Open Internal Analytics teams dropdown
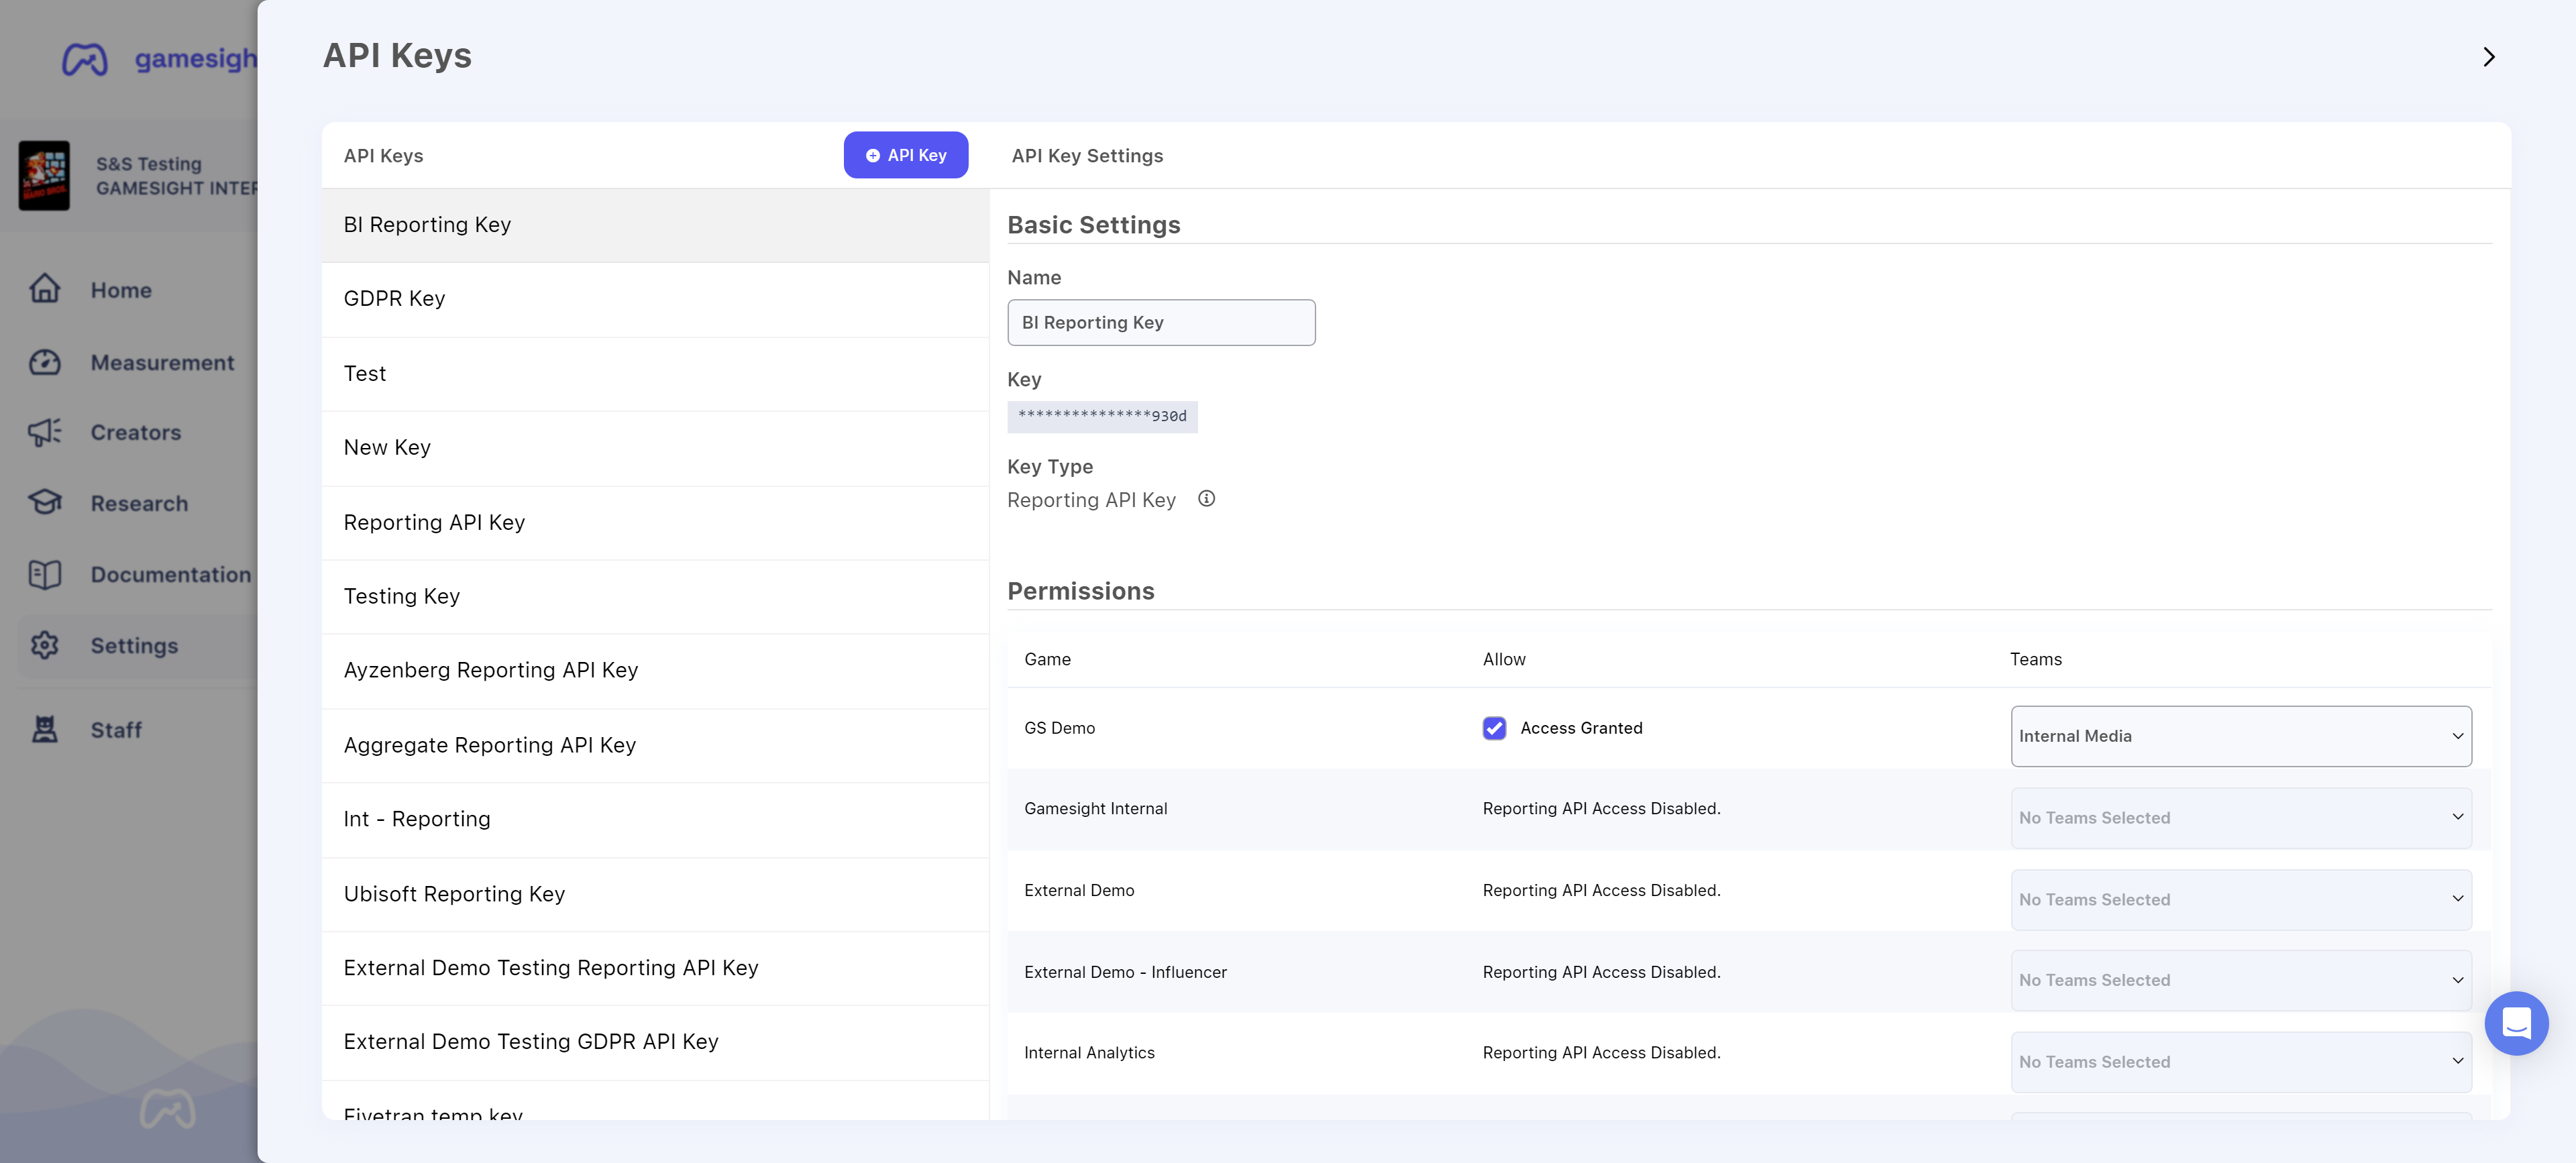2576x1163 pixels. [2241, 1062]
